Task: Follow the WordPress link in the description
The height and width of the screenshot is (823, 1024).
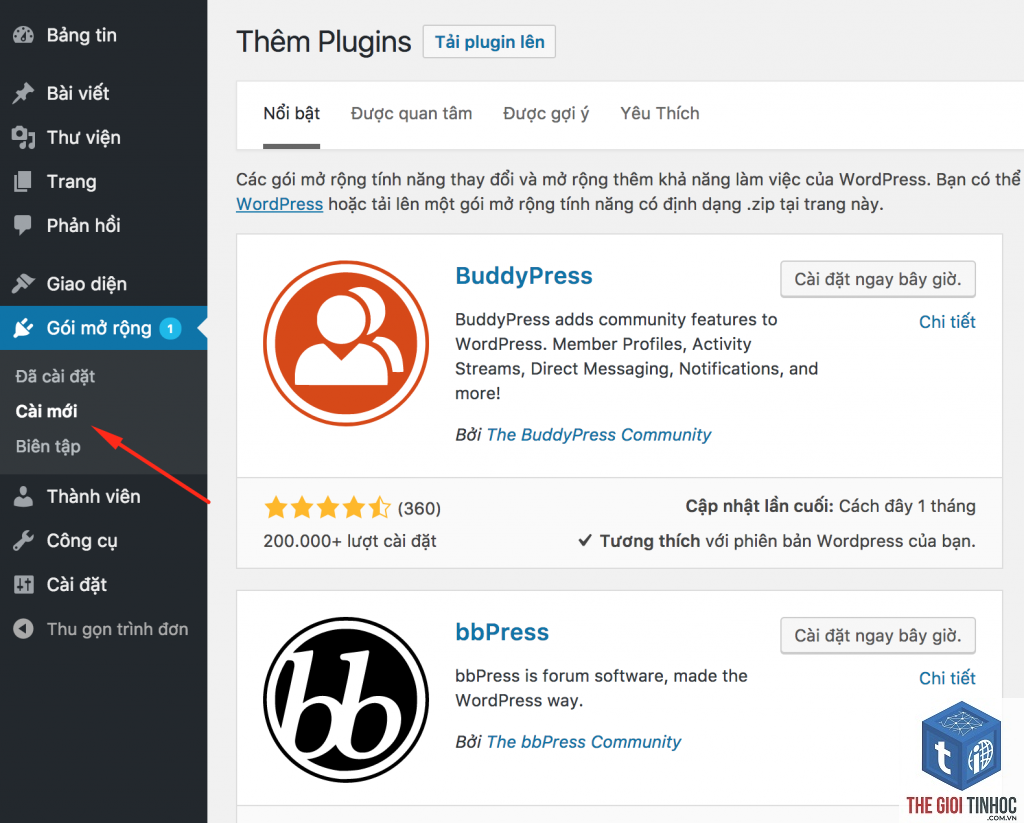Action: pyautogui.click(x=280, y=204)
